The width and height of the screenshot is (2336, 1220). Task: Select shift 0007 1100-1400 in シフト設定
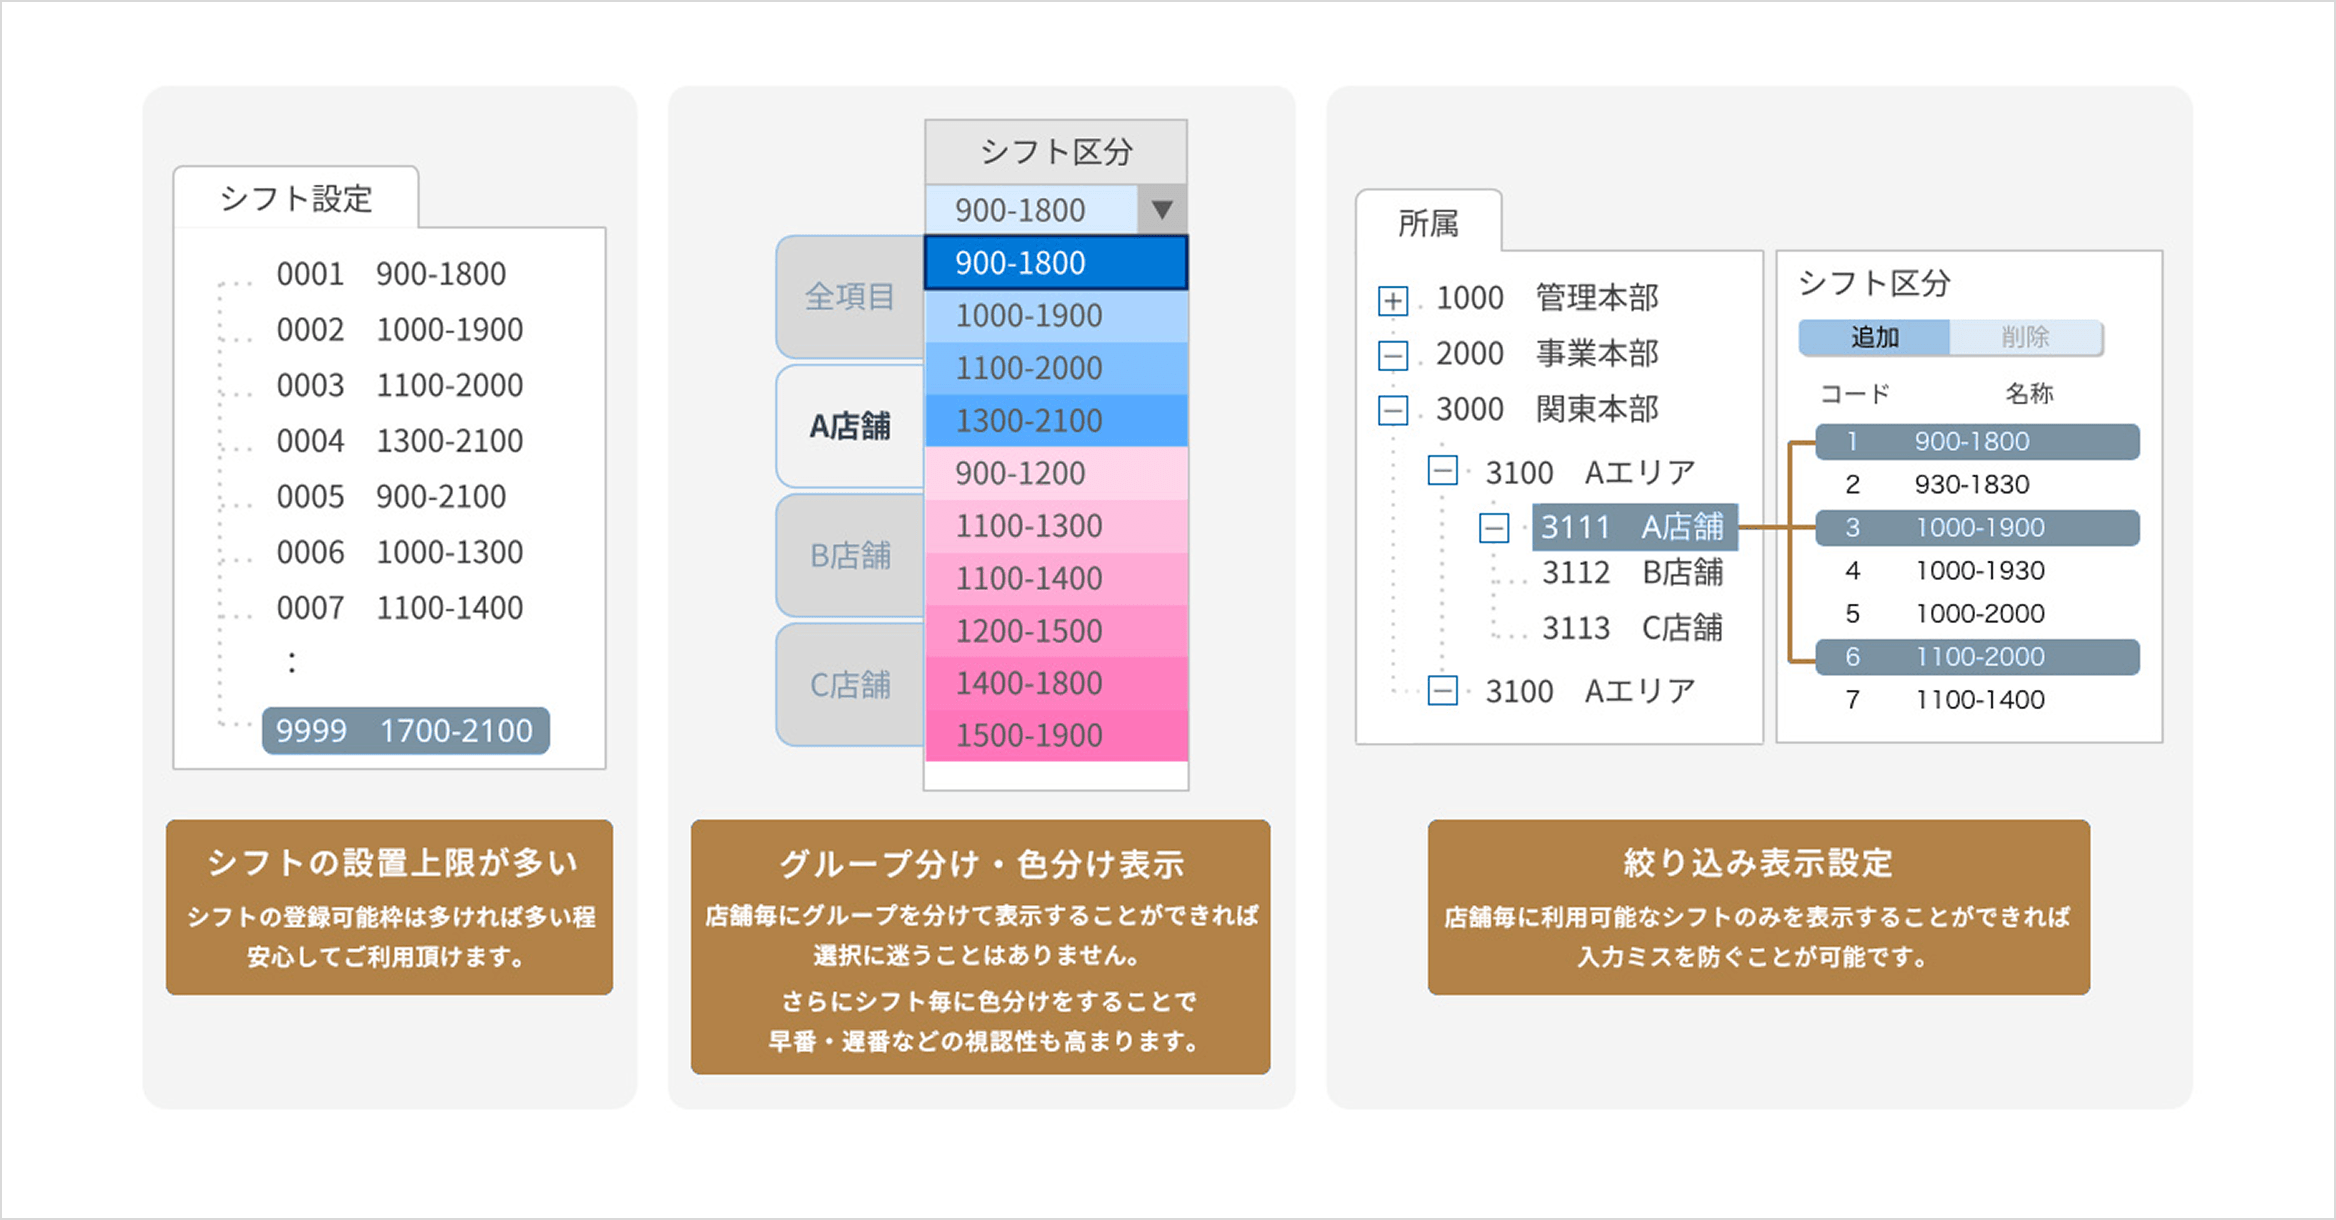click(400, 608)
